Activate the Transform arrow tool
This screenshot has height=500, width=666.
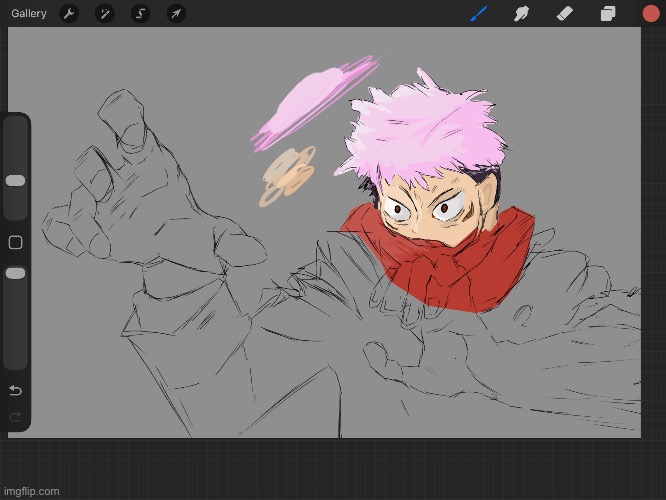pos(176,14)
